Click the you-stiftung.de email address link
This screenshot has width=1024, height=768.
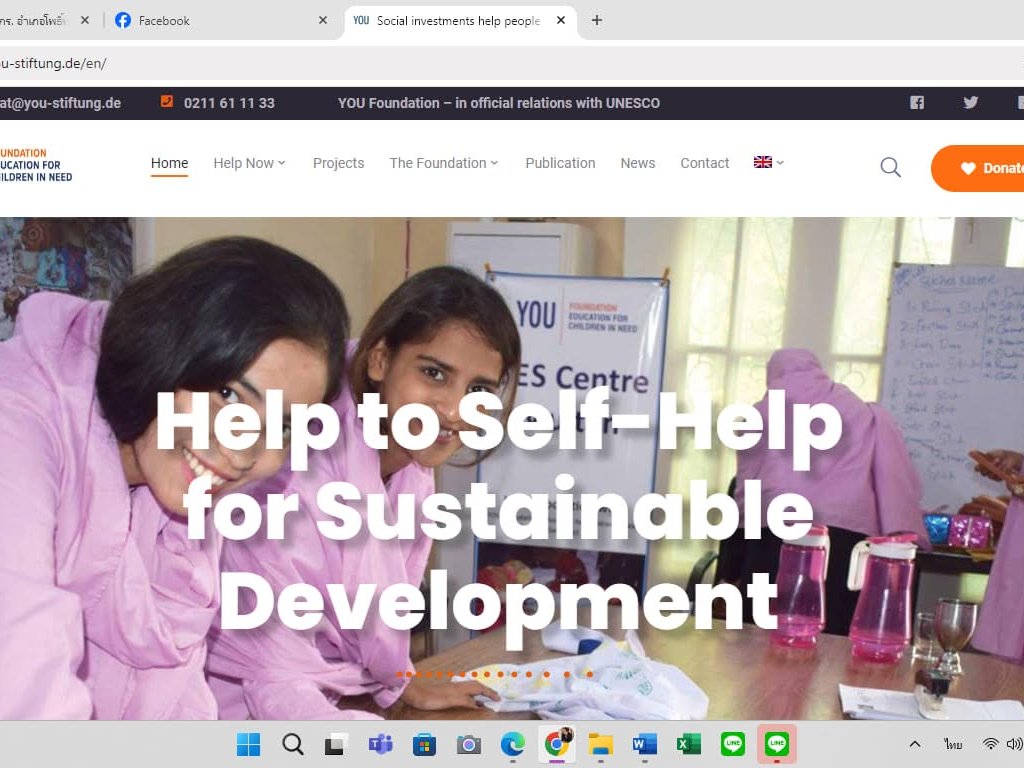click(60, 103)
